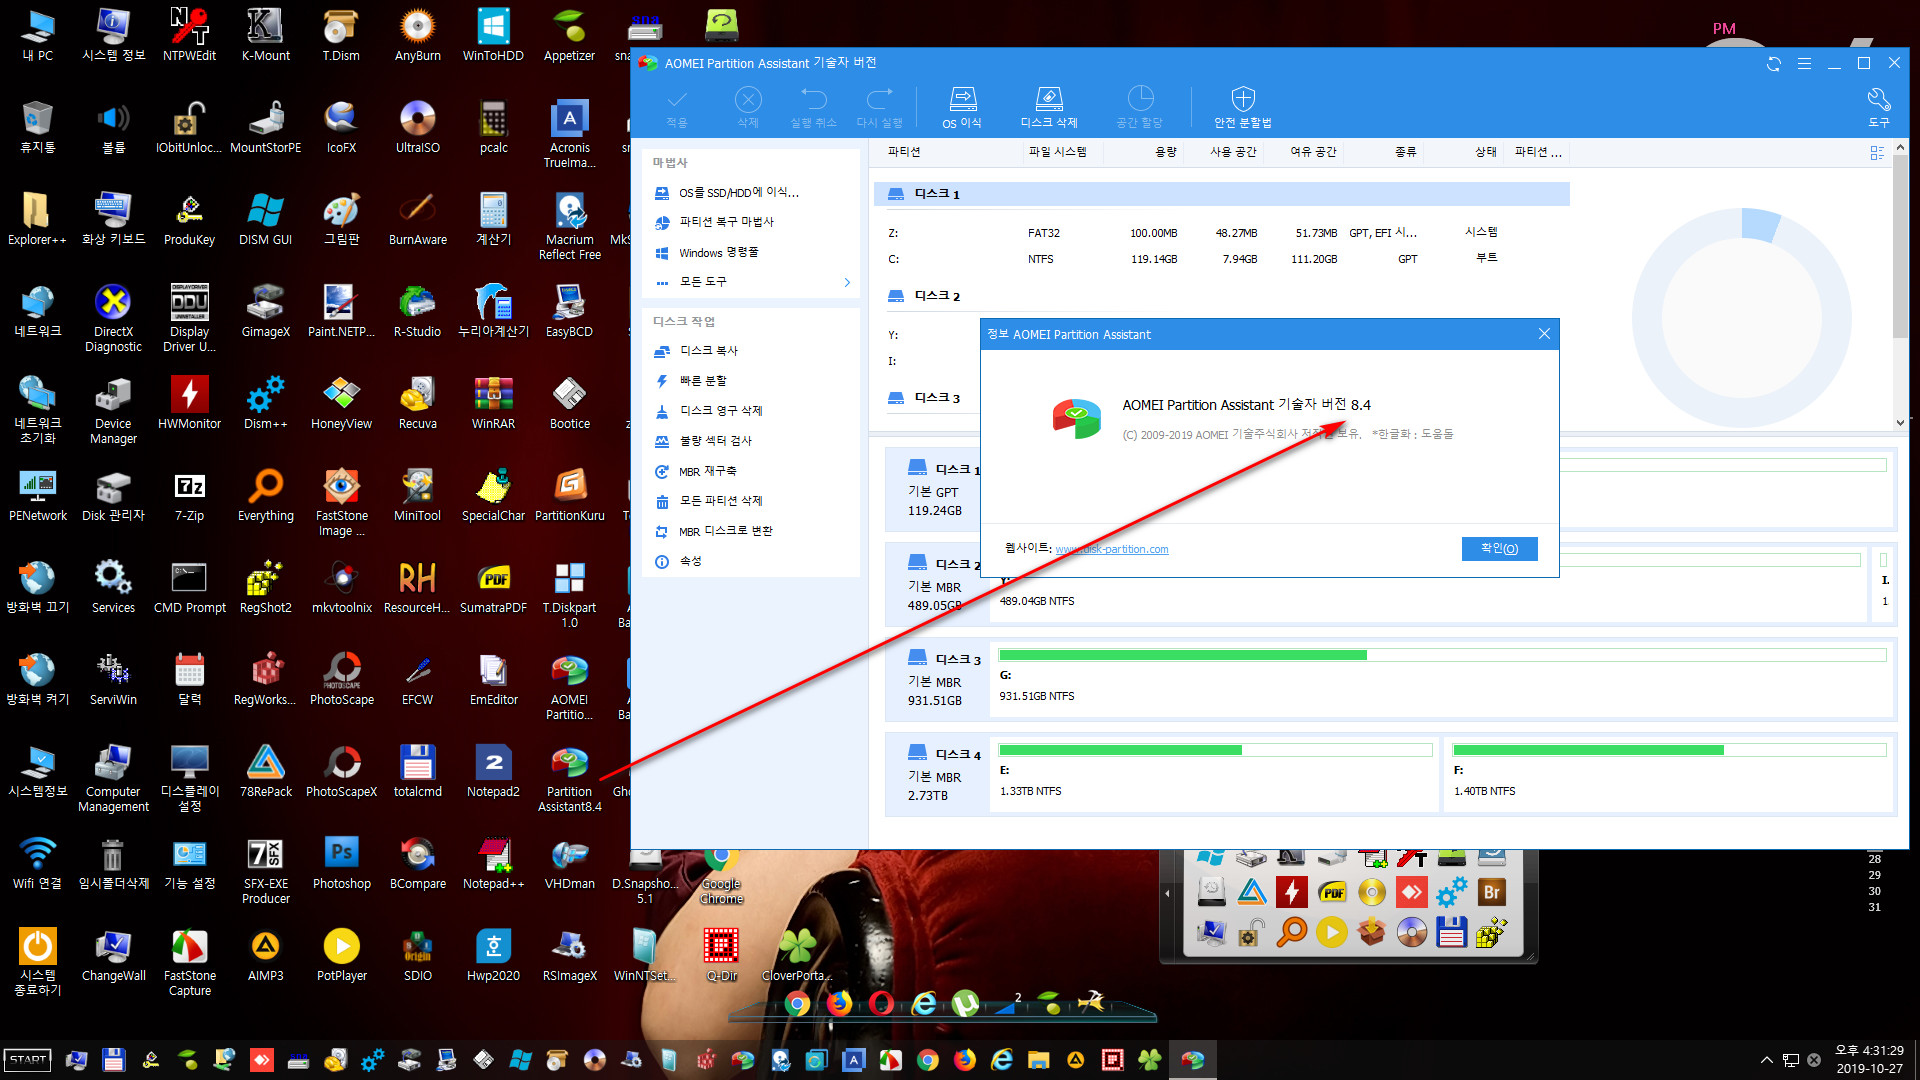Click the 실행 취소 undo icon
This screenshot has height=1080, width=1920.
(813, 107)
